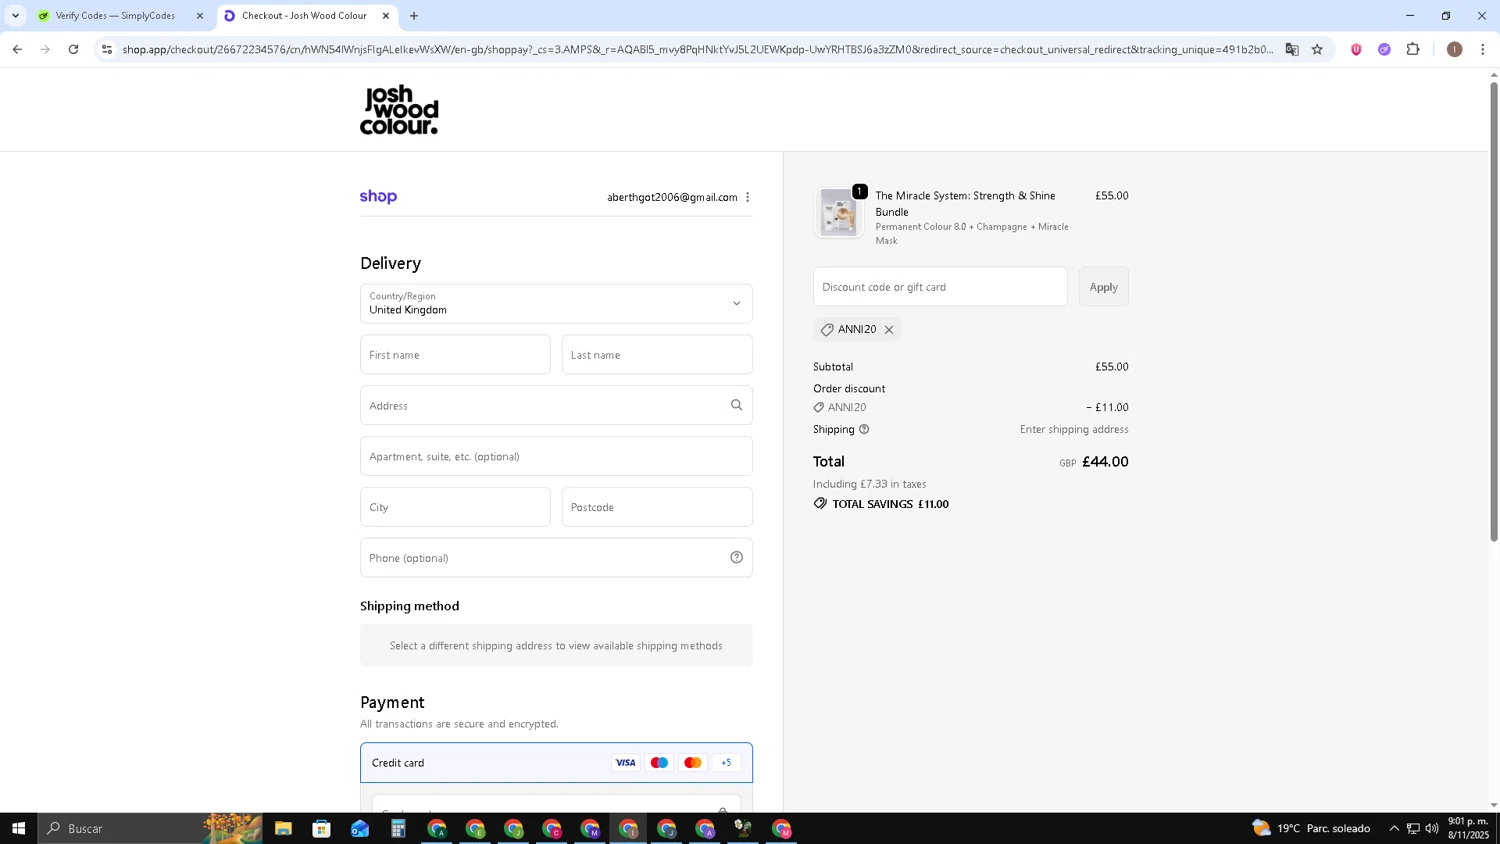Open File Explorer from taskbar
This screenshot has width=1500, height=844.
pos(283,828)
